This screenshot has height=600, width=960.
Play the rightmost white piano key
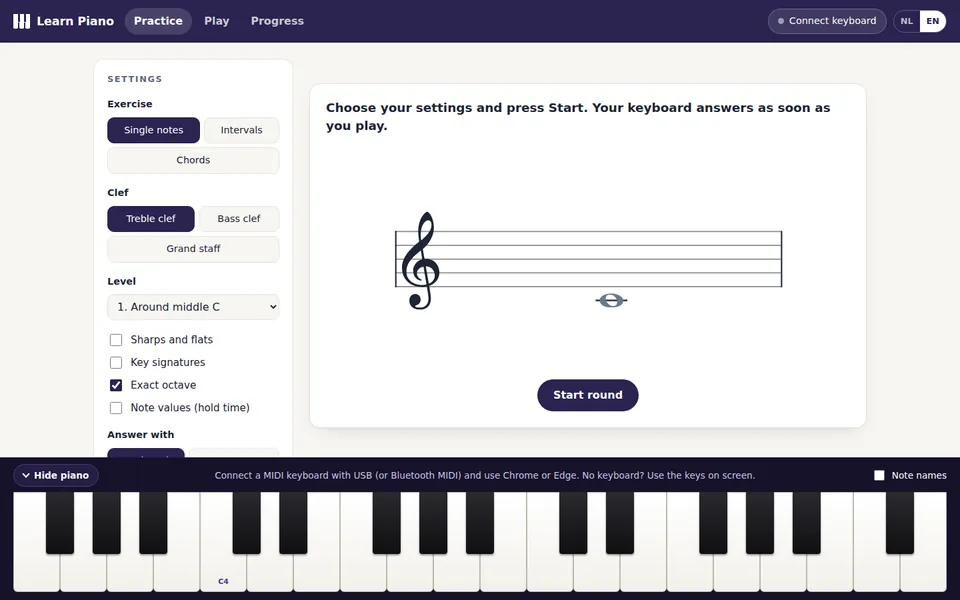point(923,572)
